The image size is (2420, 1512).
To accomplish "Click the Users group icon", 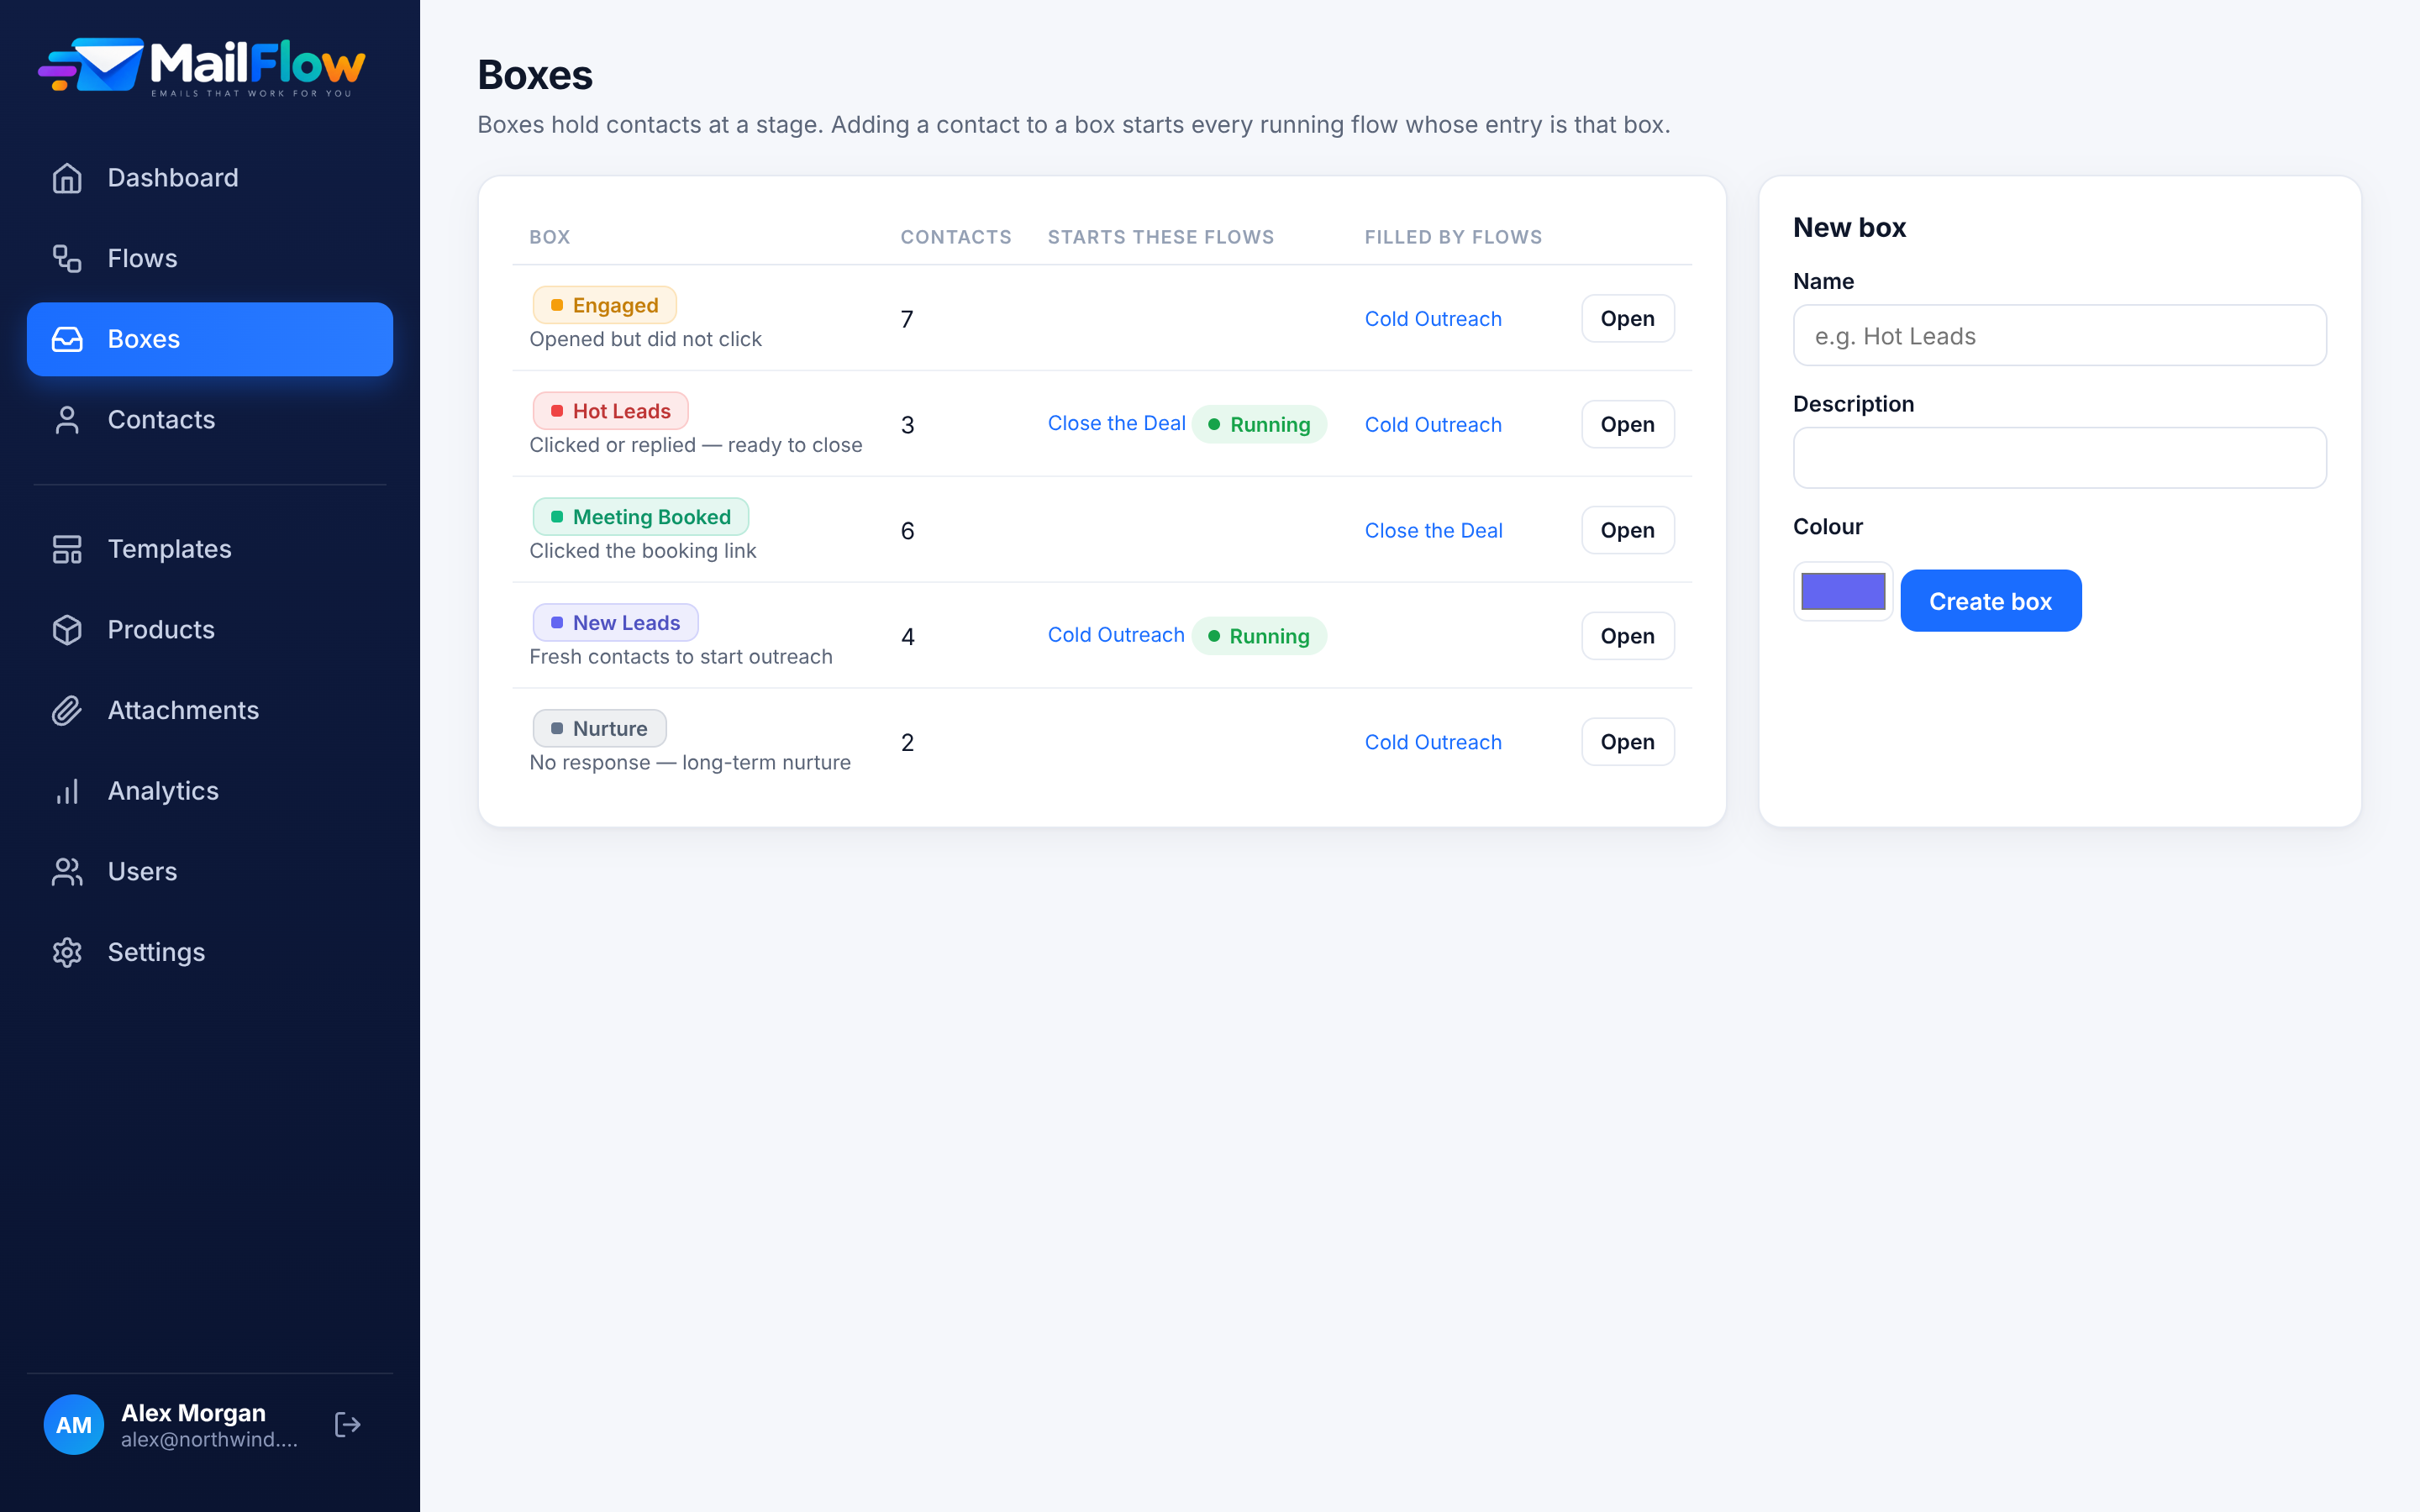I will click(x=67, y=872).
